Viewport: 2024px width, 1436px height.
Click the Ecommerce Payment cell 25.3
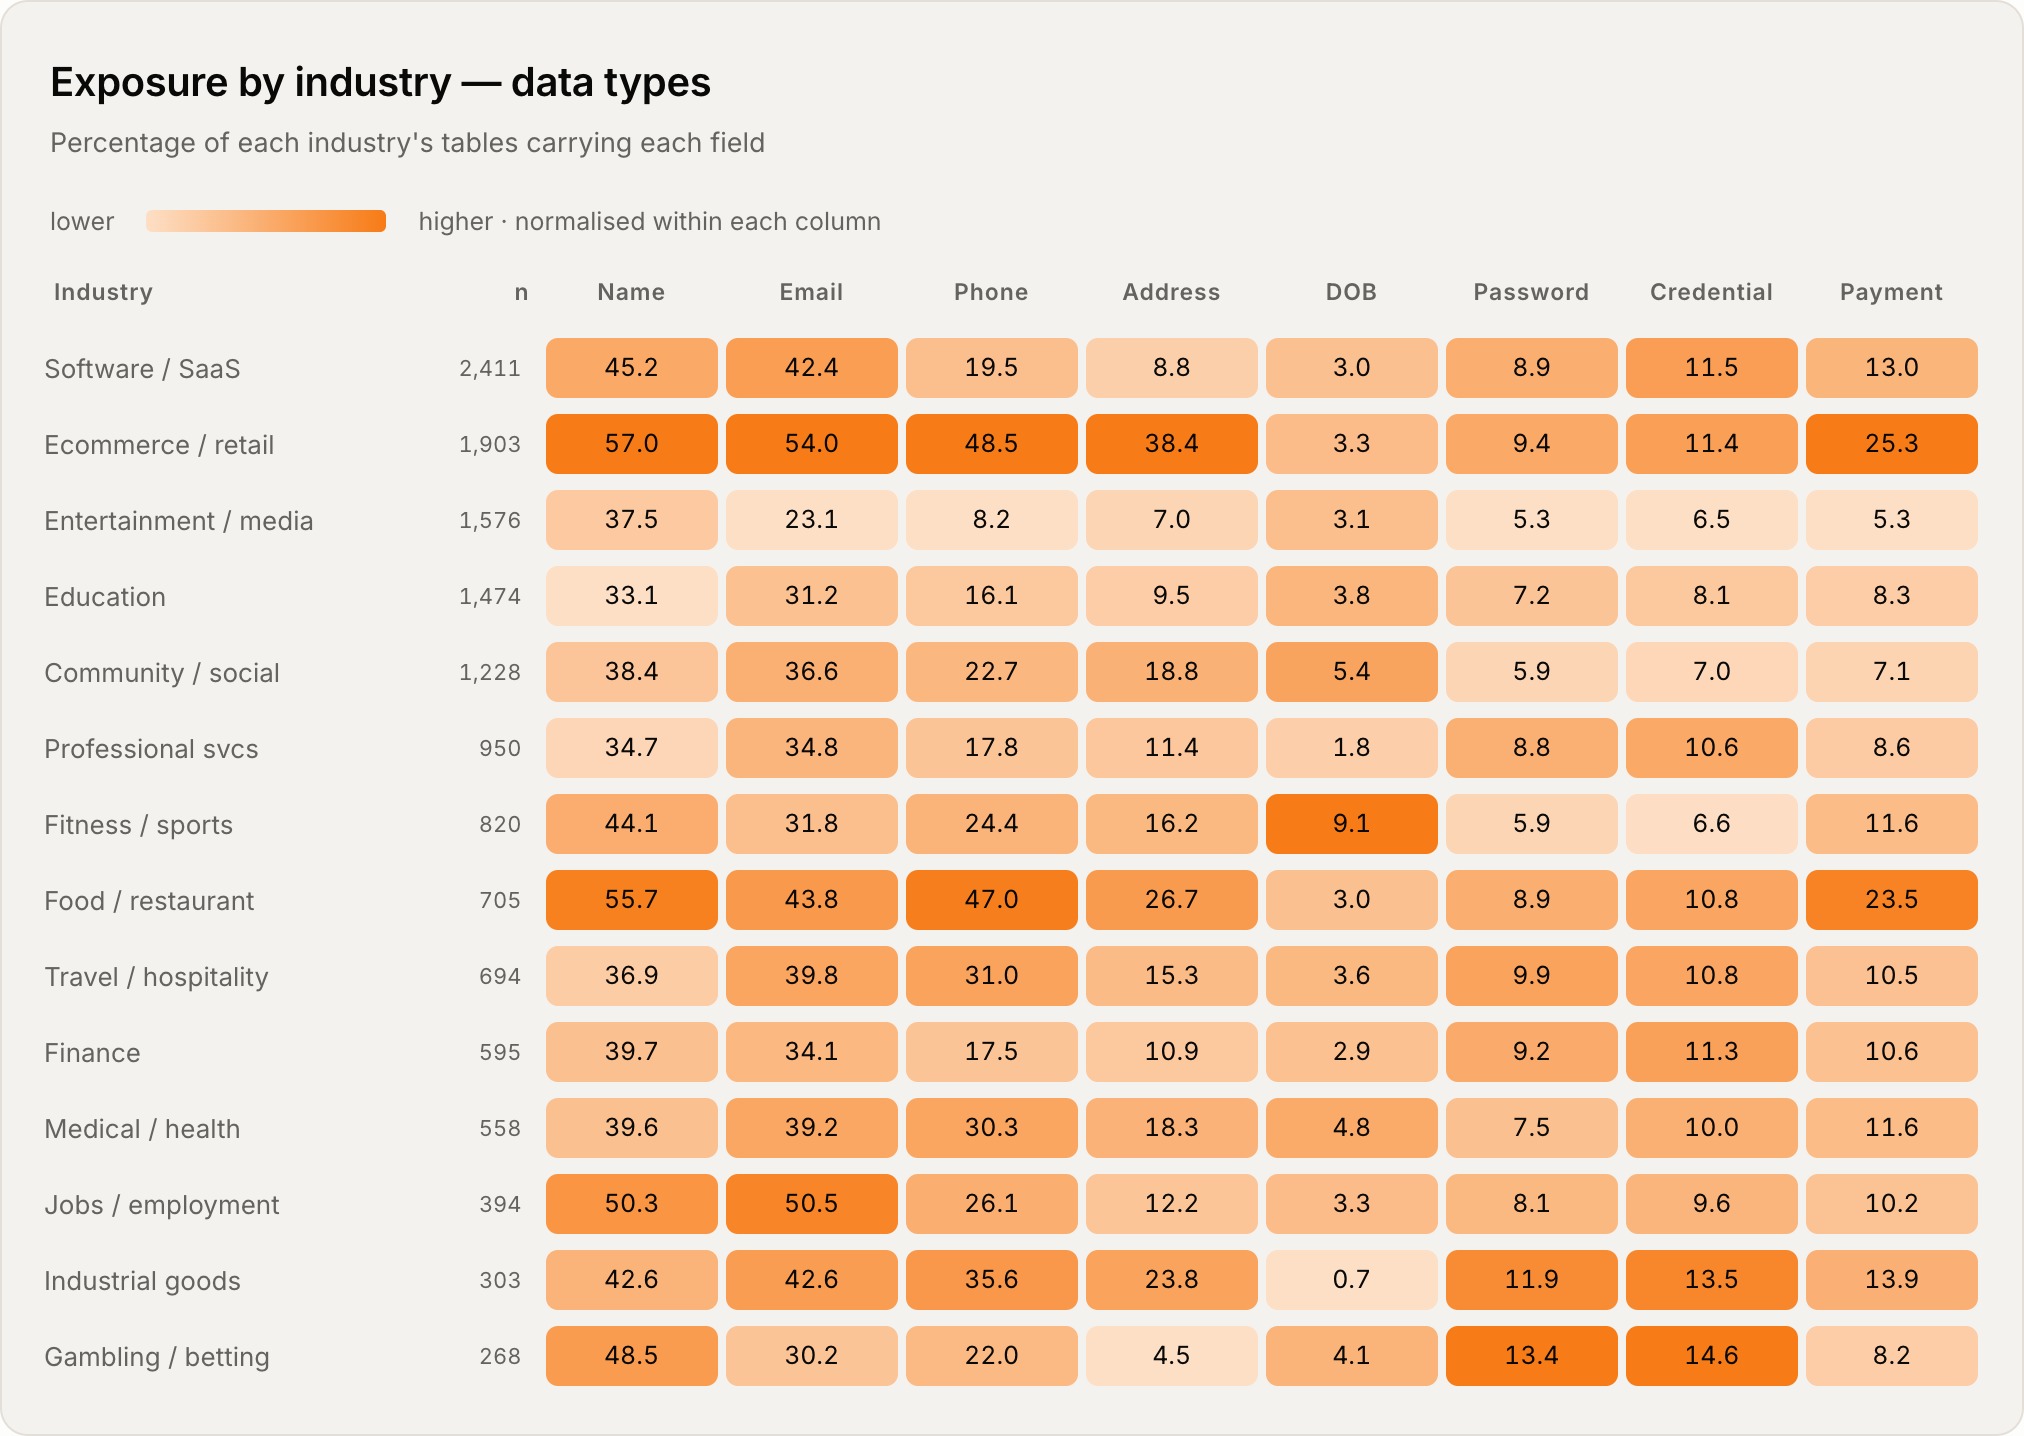tap(1891, 444)
